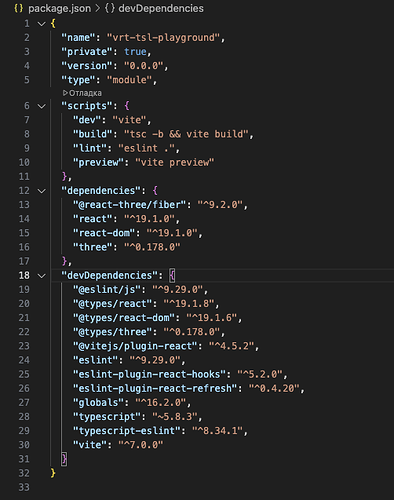Fold the devDependencies section chevron
This screenshot has height=500, width=394.
coord(42,276)
